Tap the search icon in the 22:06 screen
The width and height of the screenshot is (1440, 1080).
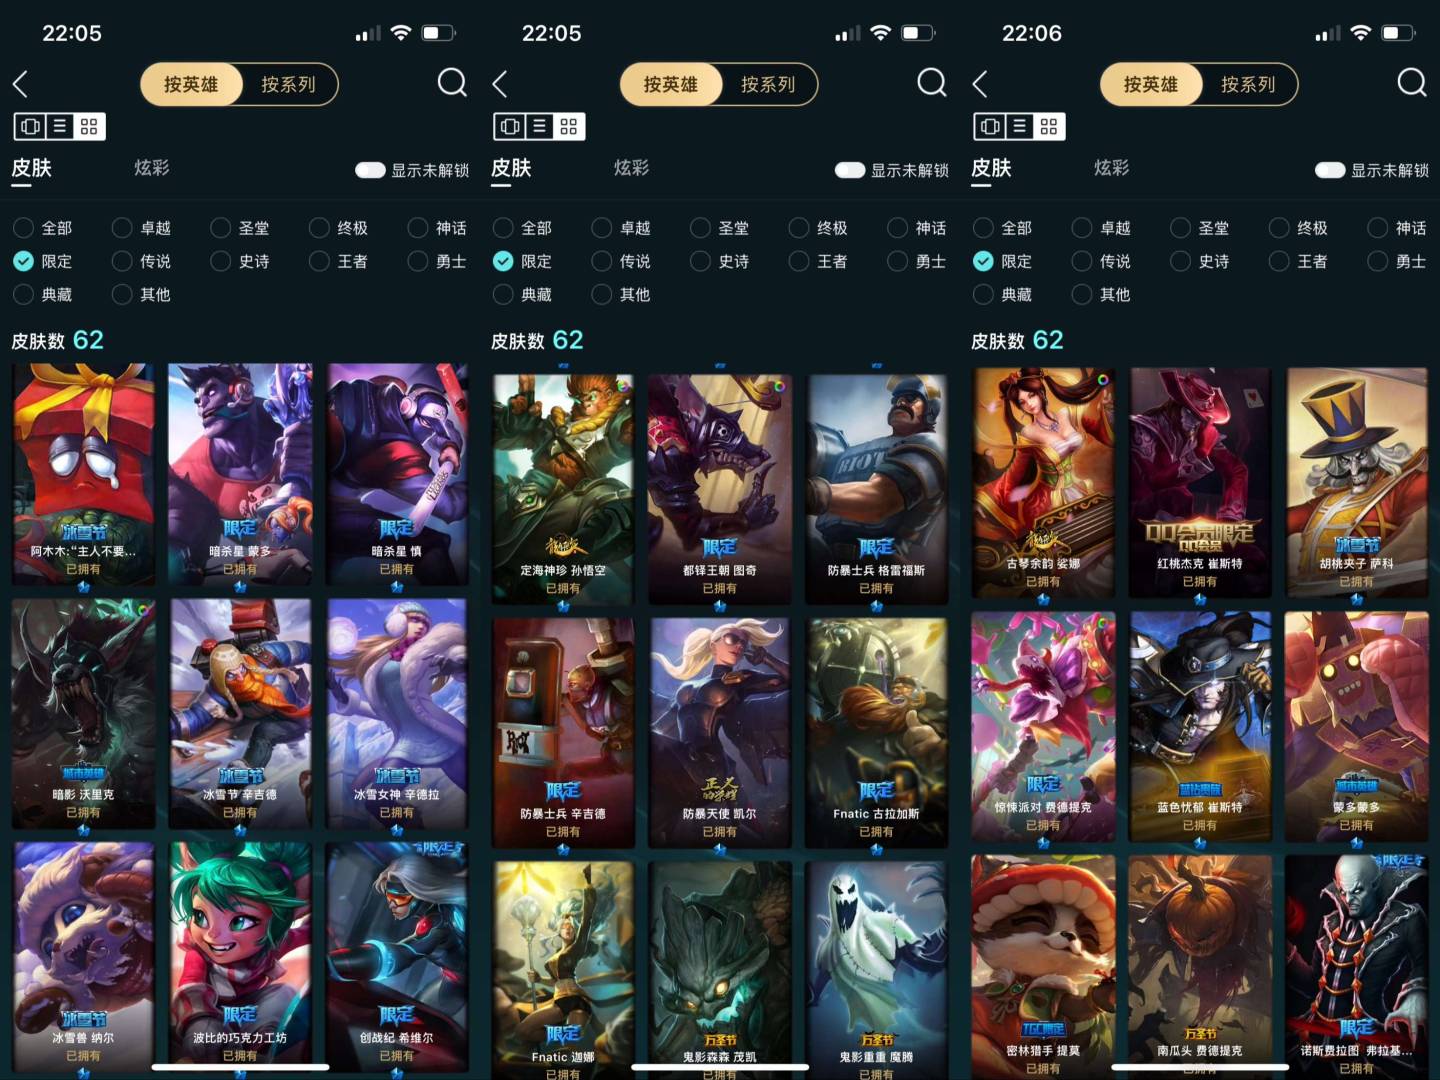click(x=1412, y=82)
